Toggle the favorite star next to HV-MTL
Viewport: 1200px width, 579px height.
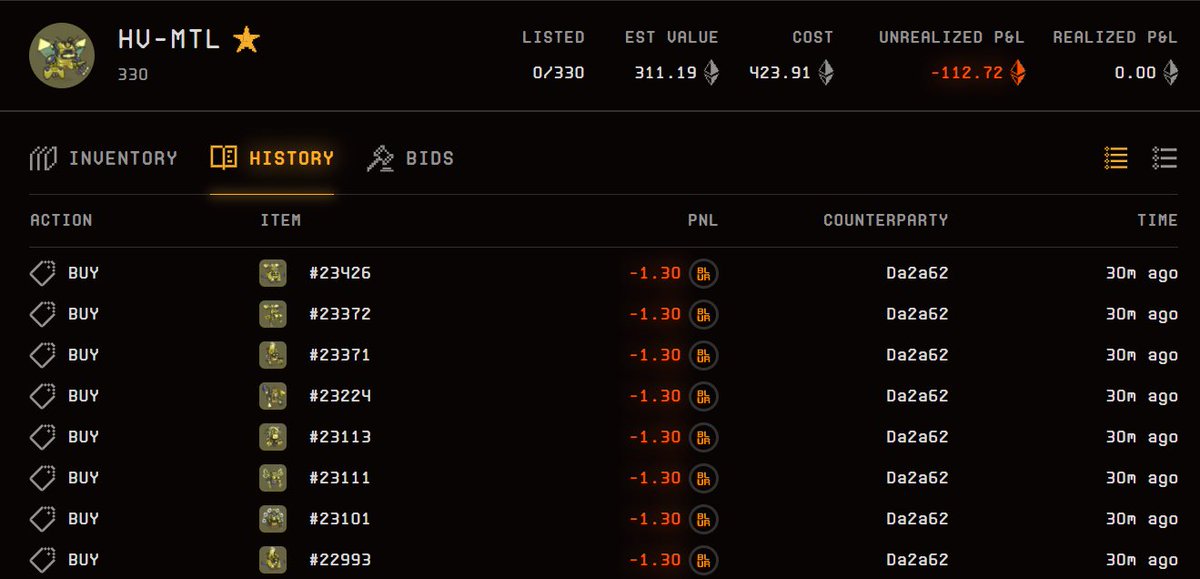[x=246, y=40]
